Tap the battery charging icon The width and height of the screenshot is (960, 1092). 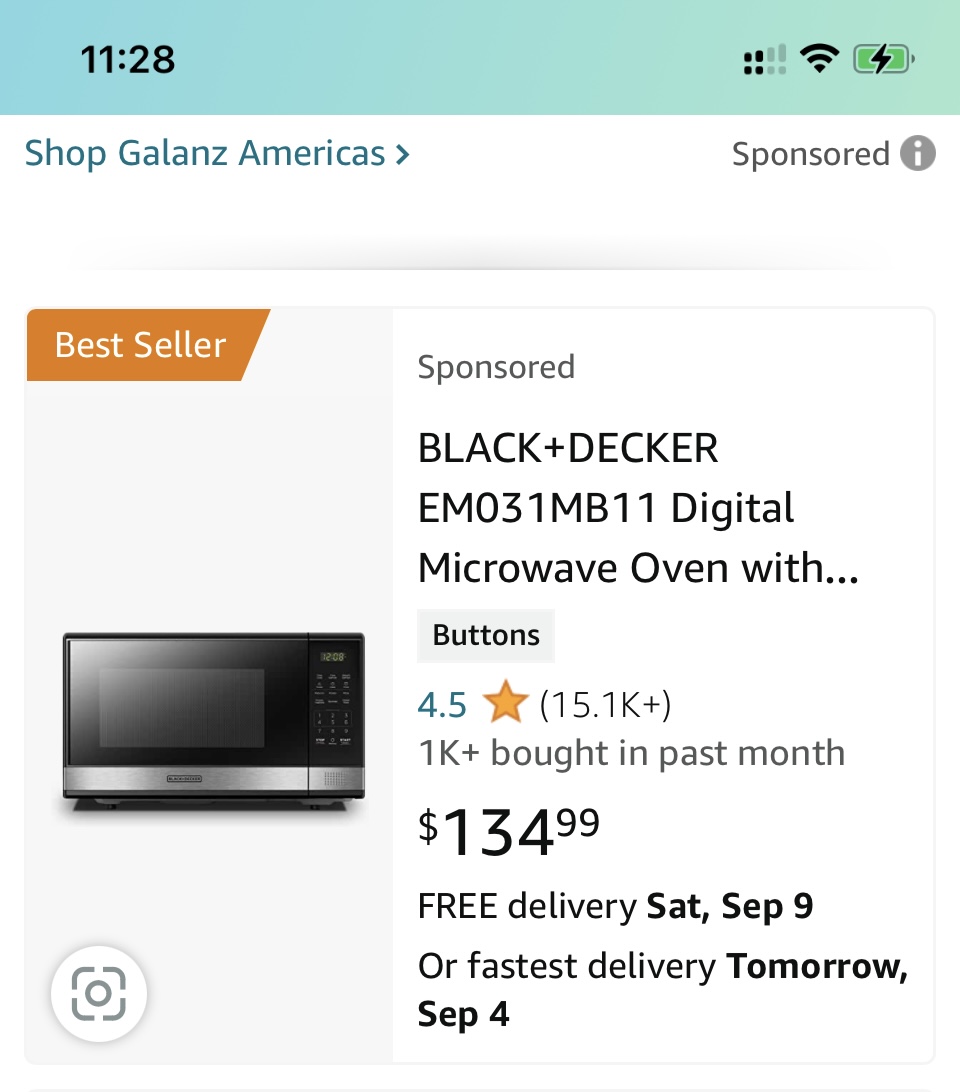(883, 60)
